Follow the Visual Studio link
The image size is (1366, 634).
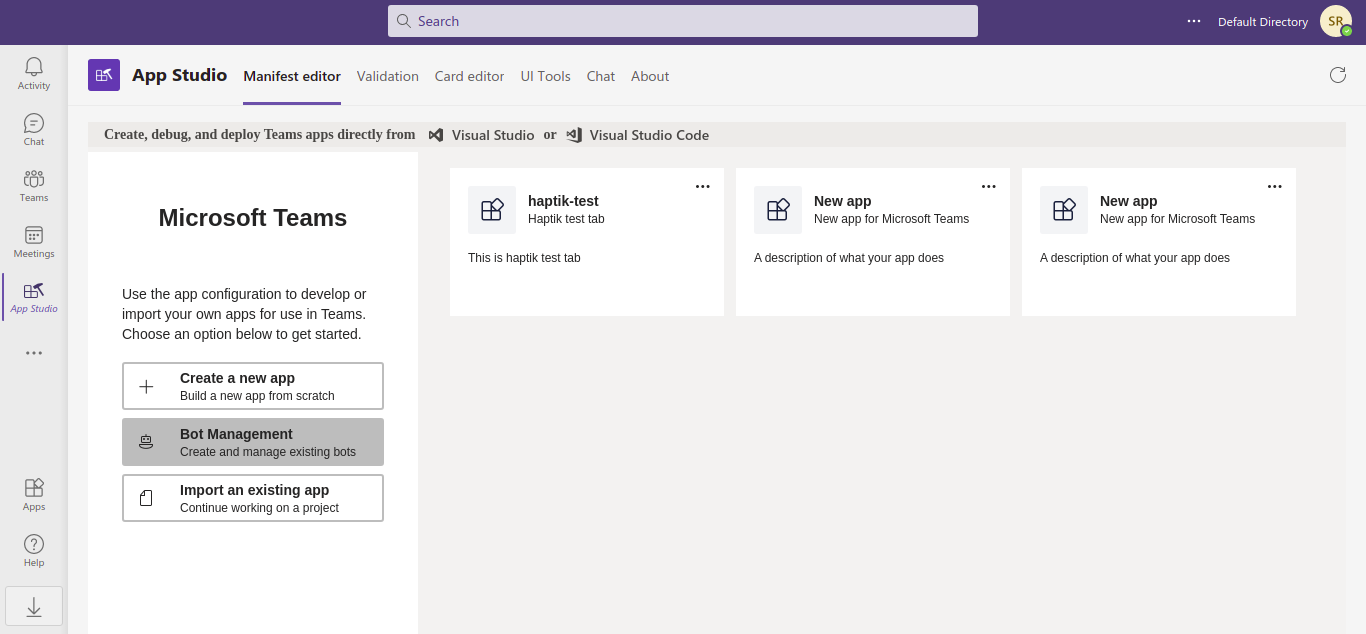tap(493, 135)
